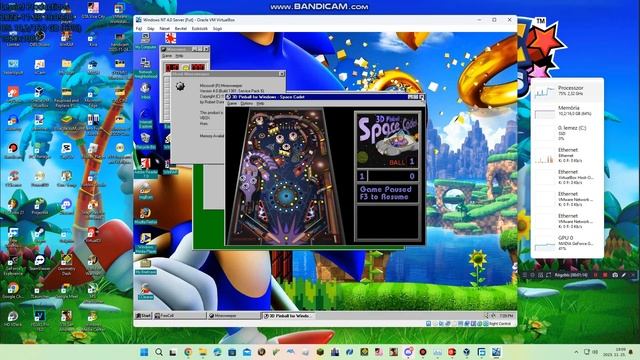Open the Windows notification bell
This screenshot has height=360, width=640.
[x=631, y=352]
